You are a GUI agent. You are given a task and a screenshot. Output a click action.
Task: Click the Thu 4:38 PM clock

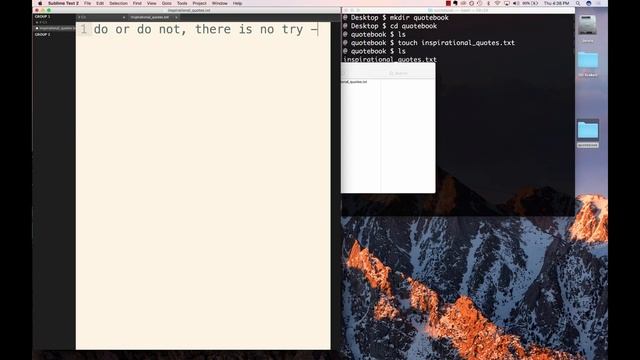[556, 3]
